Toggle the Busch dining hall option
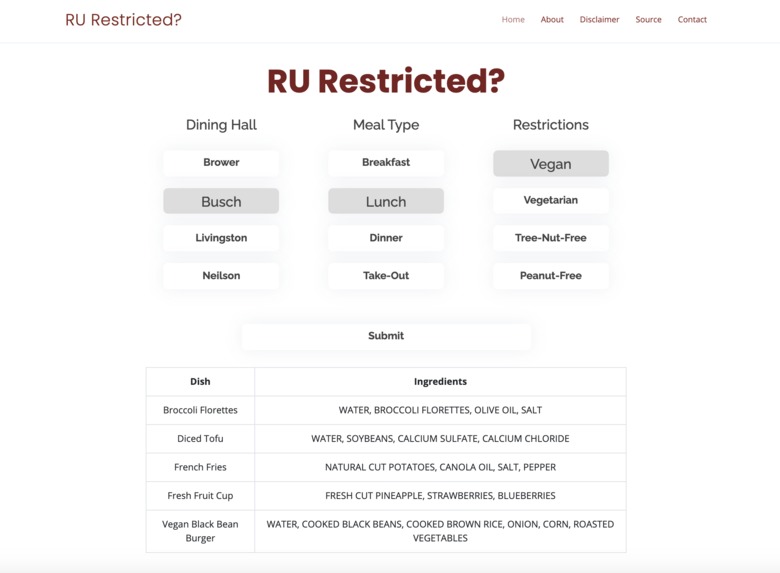 (x=221, y=201)
